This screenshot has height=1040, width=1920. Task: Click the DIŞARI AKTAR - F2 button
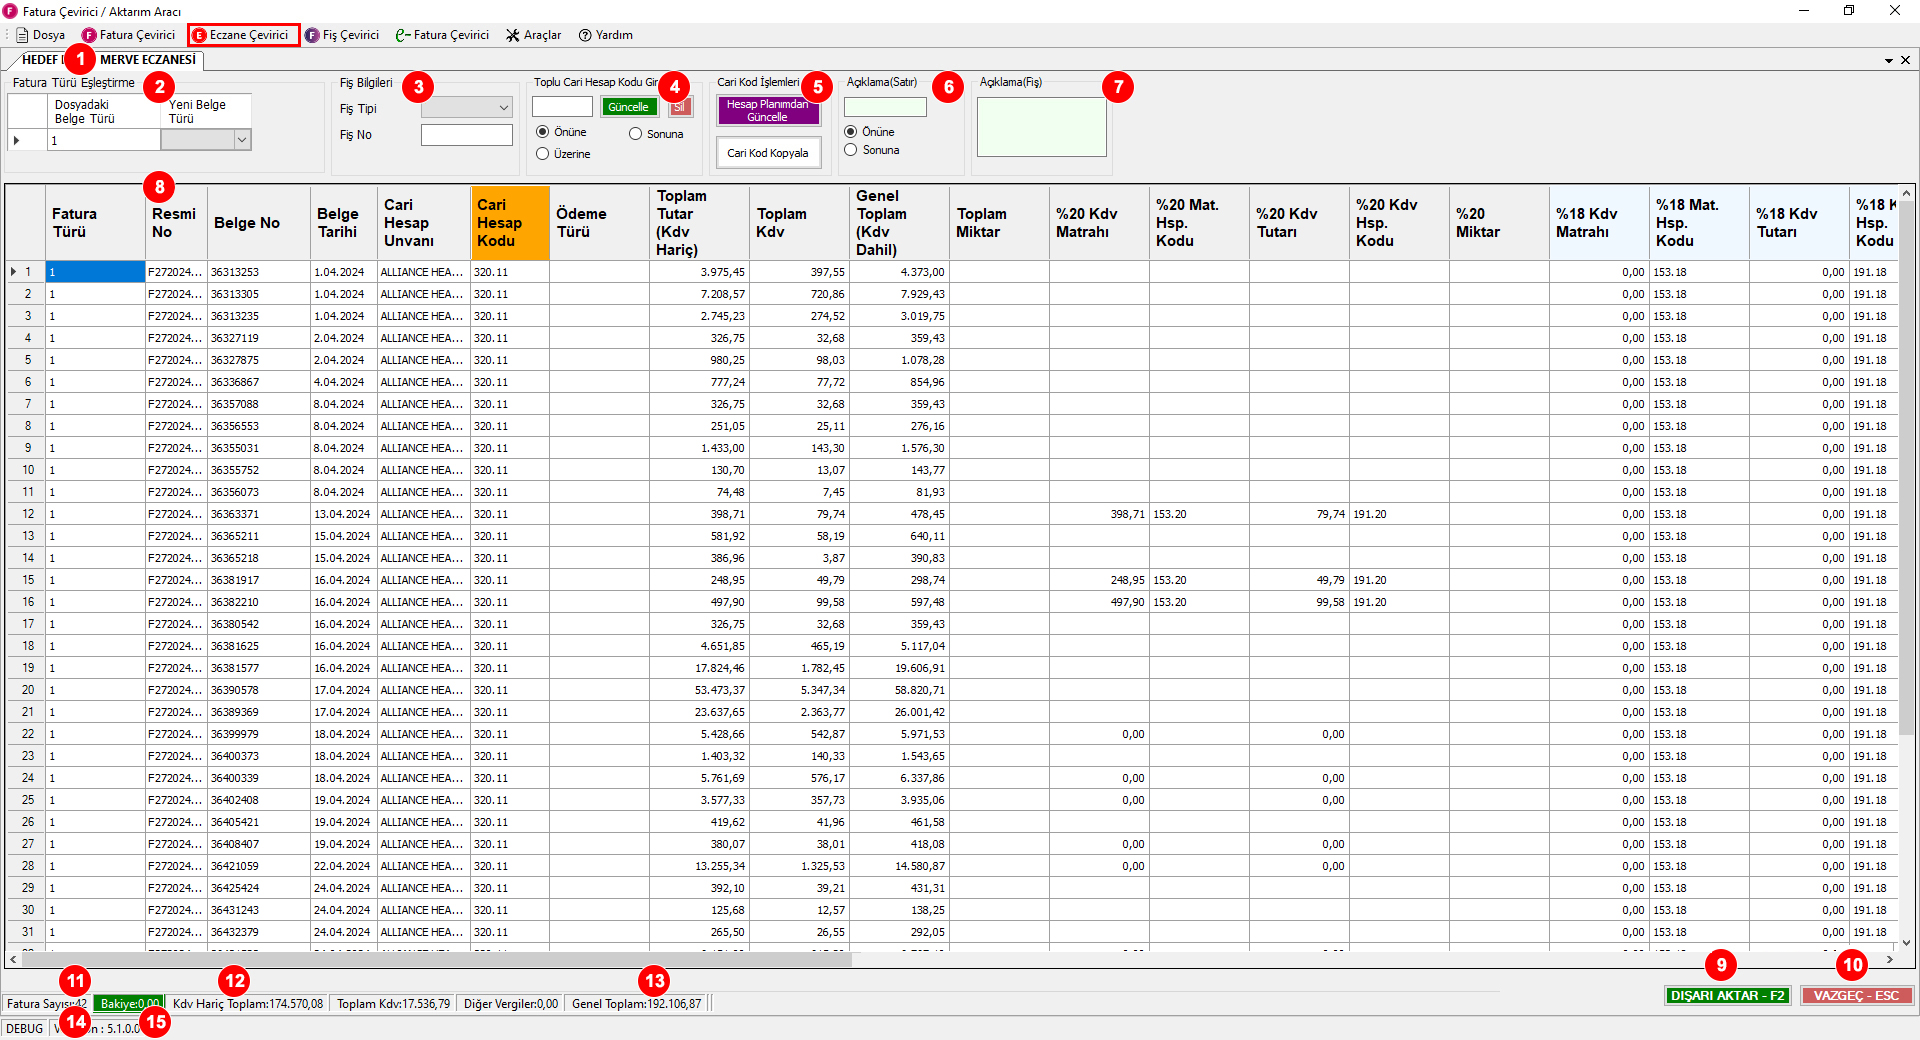pyautogui.click(x=1727, y=995)
